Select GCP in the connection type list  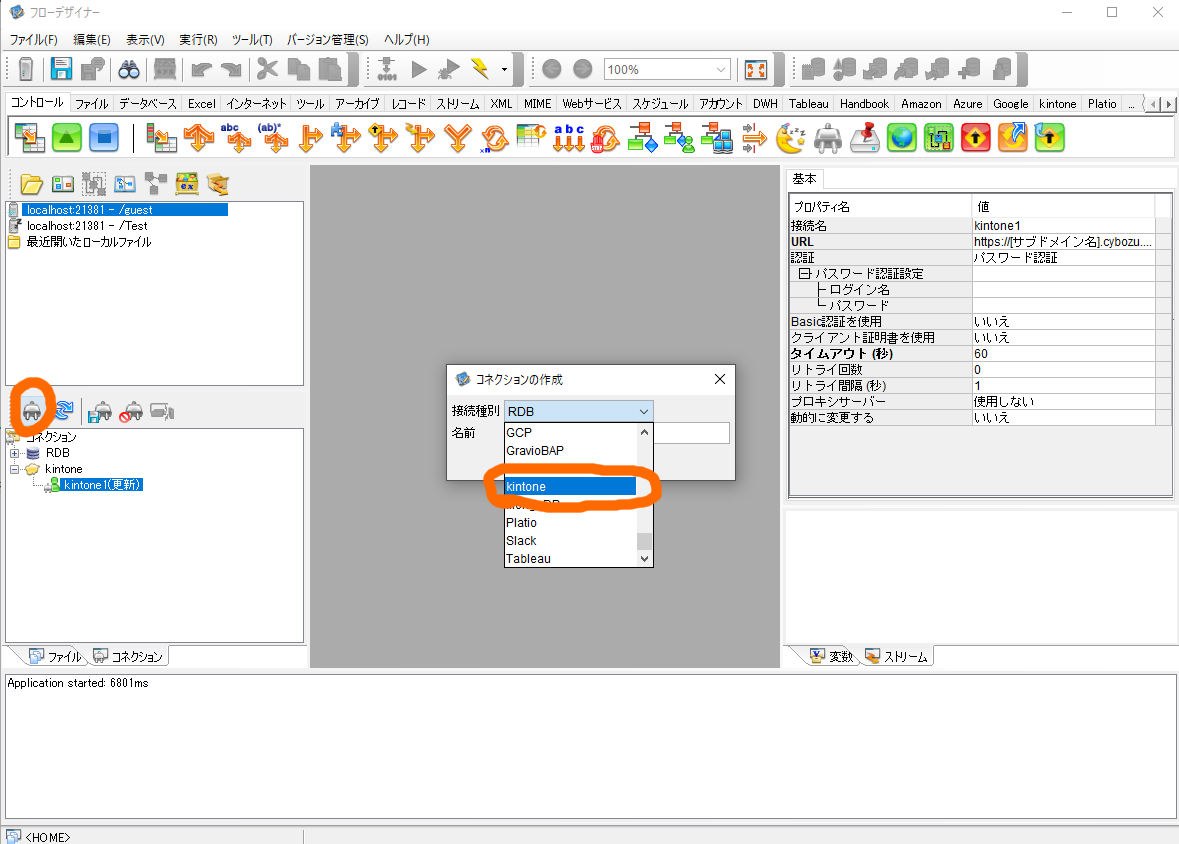tap(570, 433)
